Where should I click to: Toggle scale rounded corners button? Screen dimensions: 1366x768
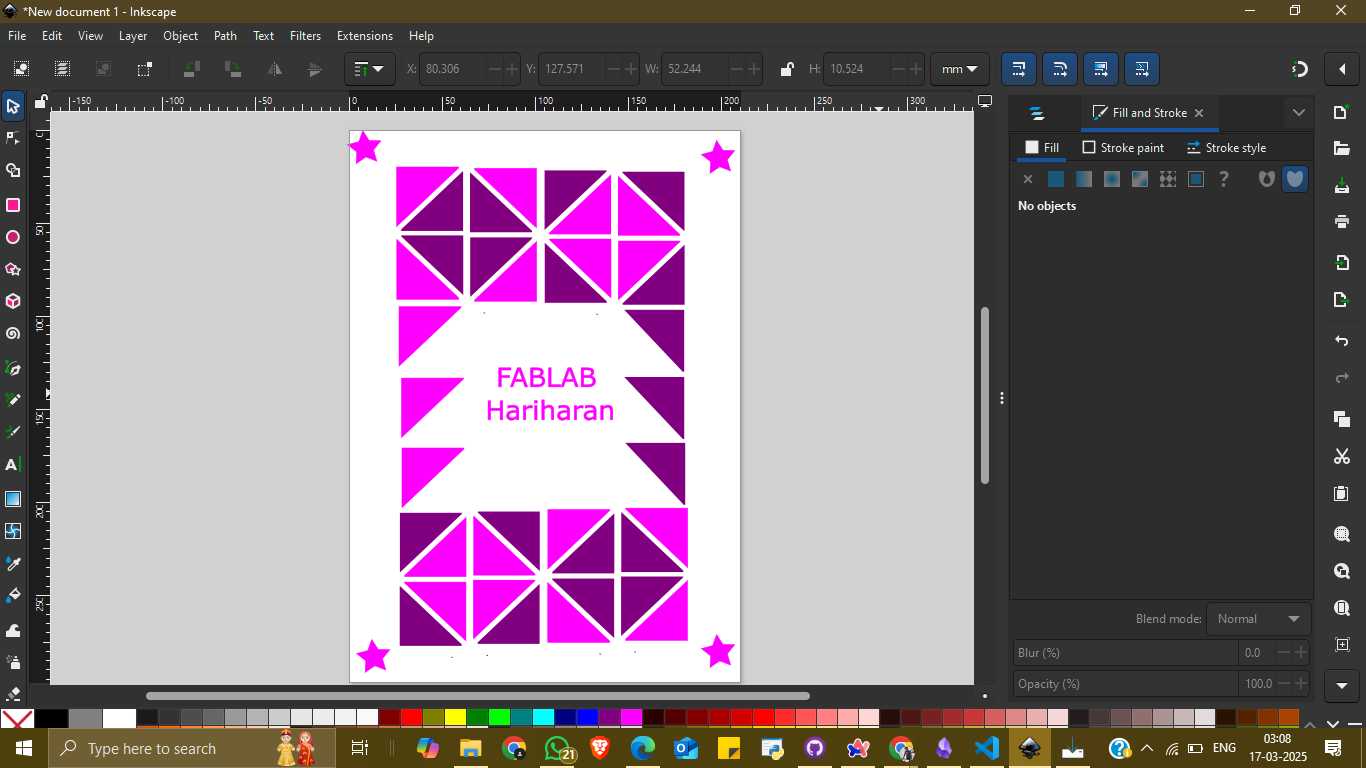click(x=1060, y=69)
